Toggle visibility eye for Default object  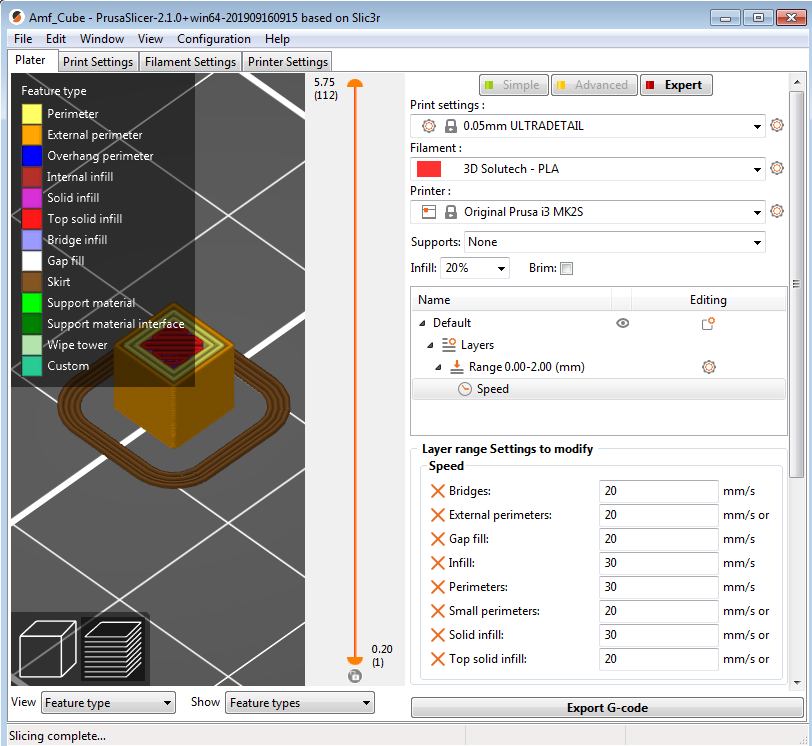[x=623, y=323]
